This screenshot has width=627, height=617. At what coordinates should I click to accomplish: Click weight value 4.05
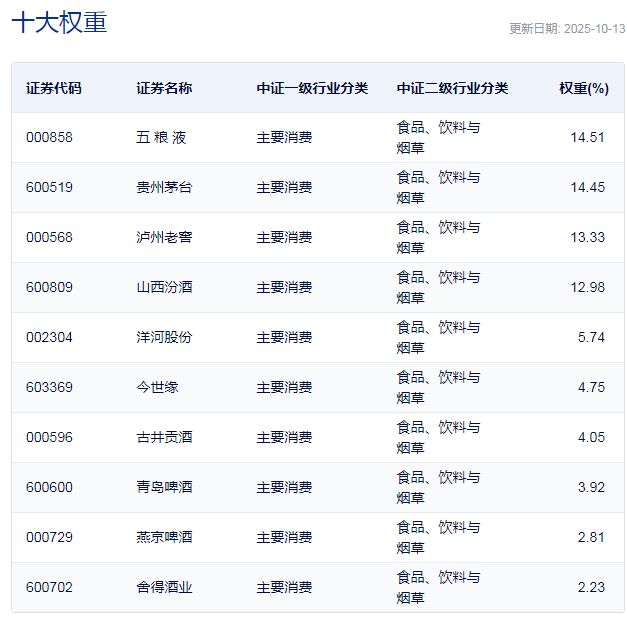[591, 437]
